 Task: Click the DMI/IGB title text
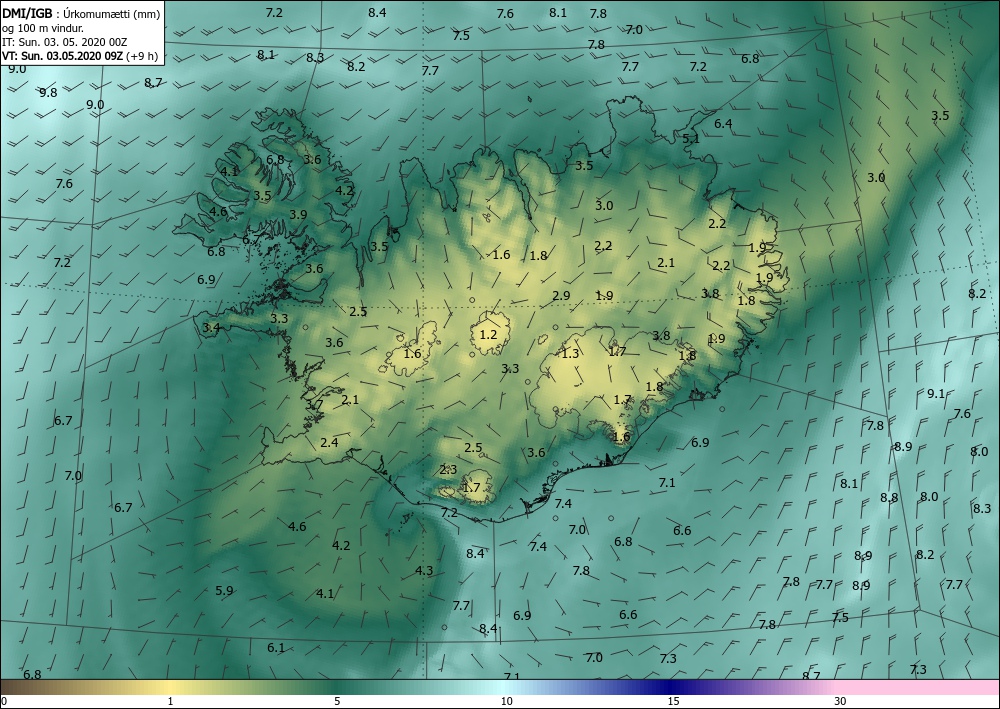[x=27, y=13]
